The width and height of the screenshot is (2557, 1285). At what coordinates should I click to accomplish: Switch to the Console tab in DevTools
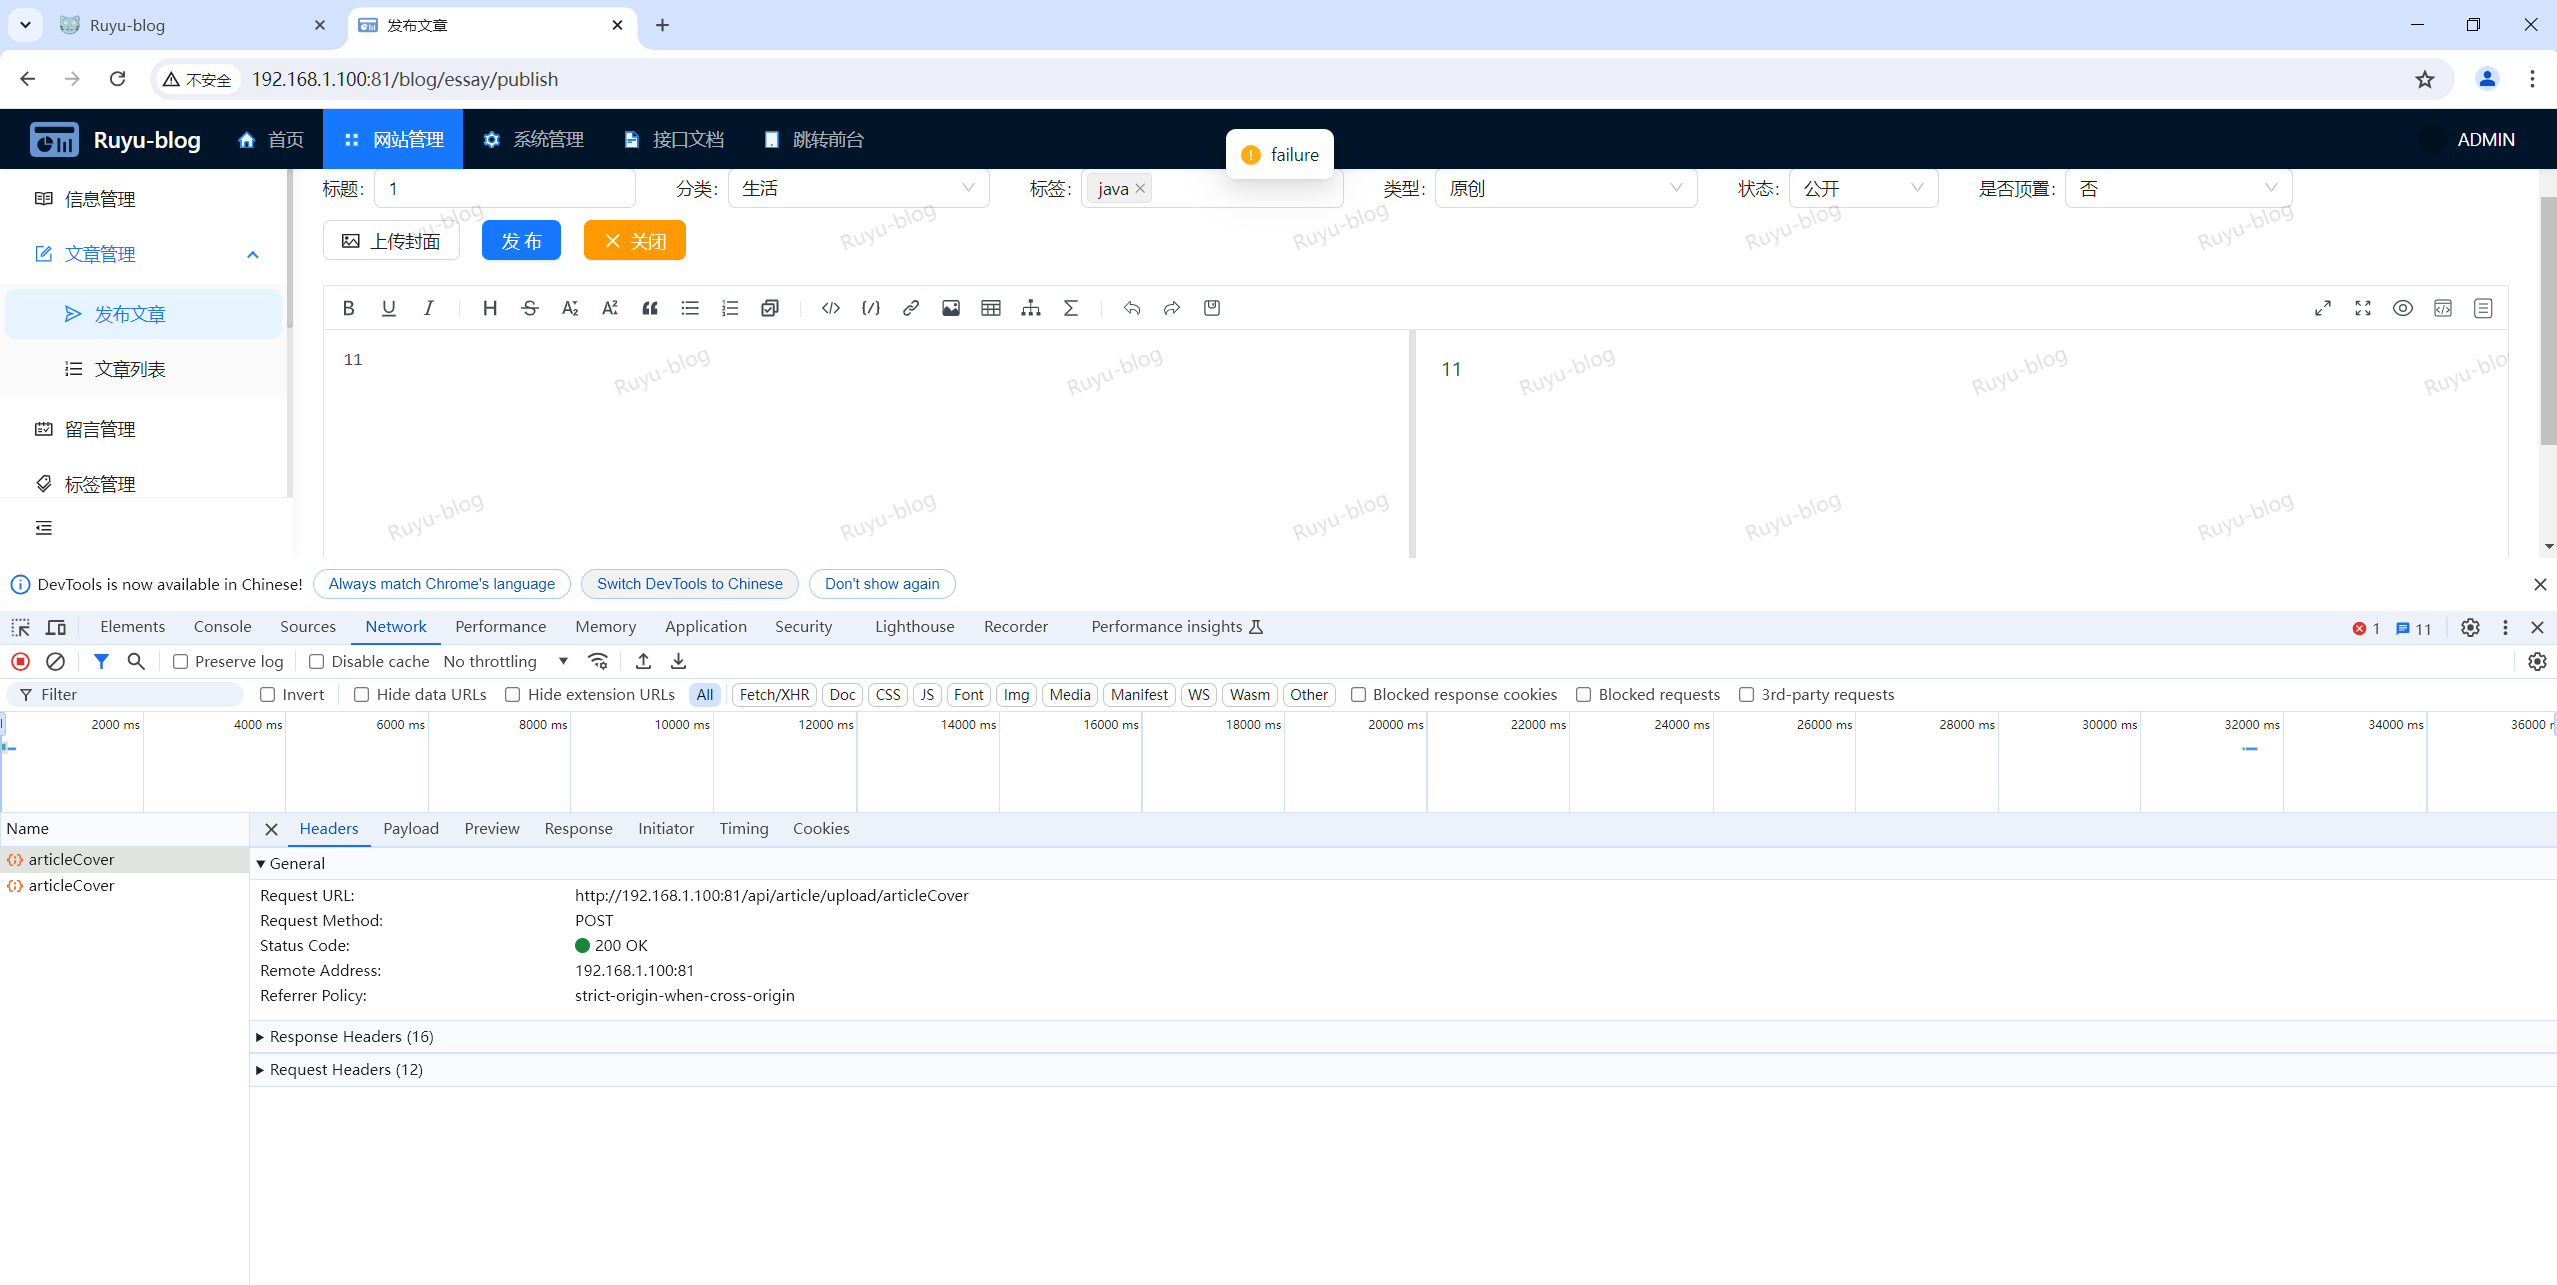pyautogui.click(x=222, y=626)
